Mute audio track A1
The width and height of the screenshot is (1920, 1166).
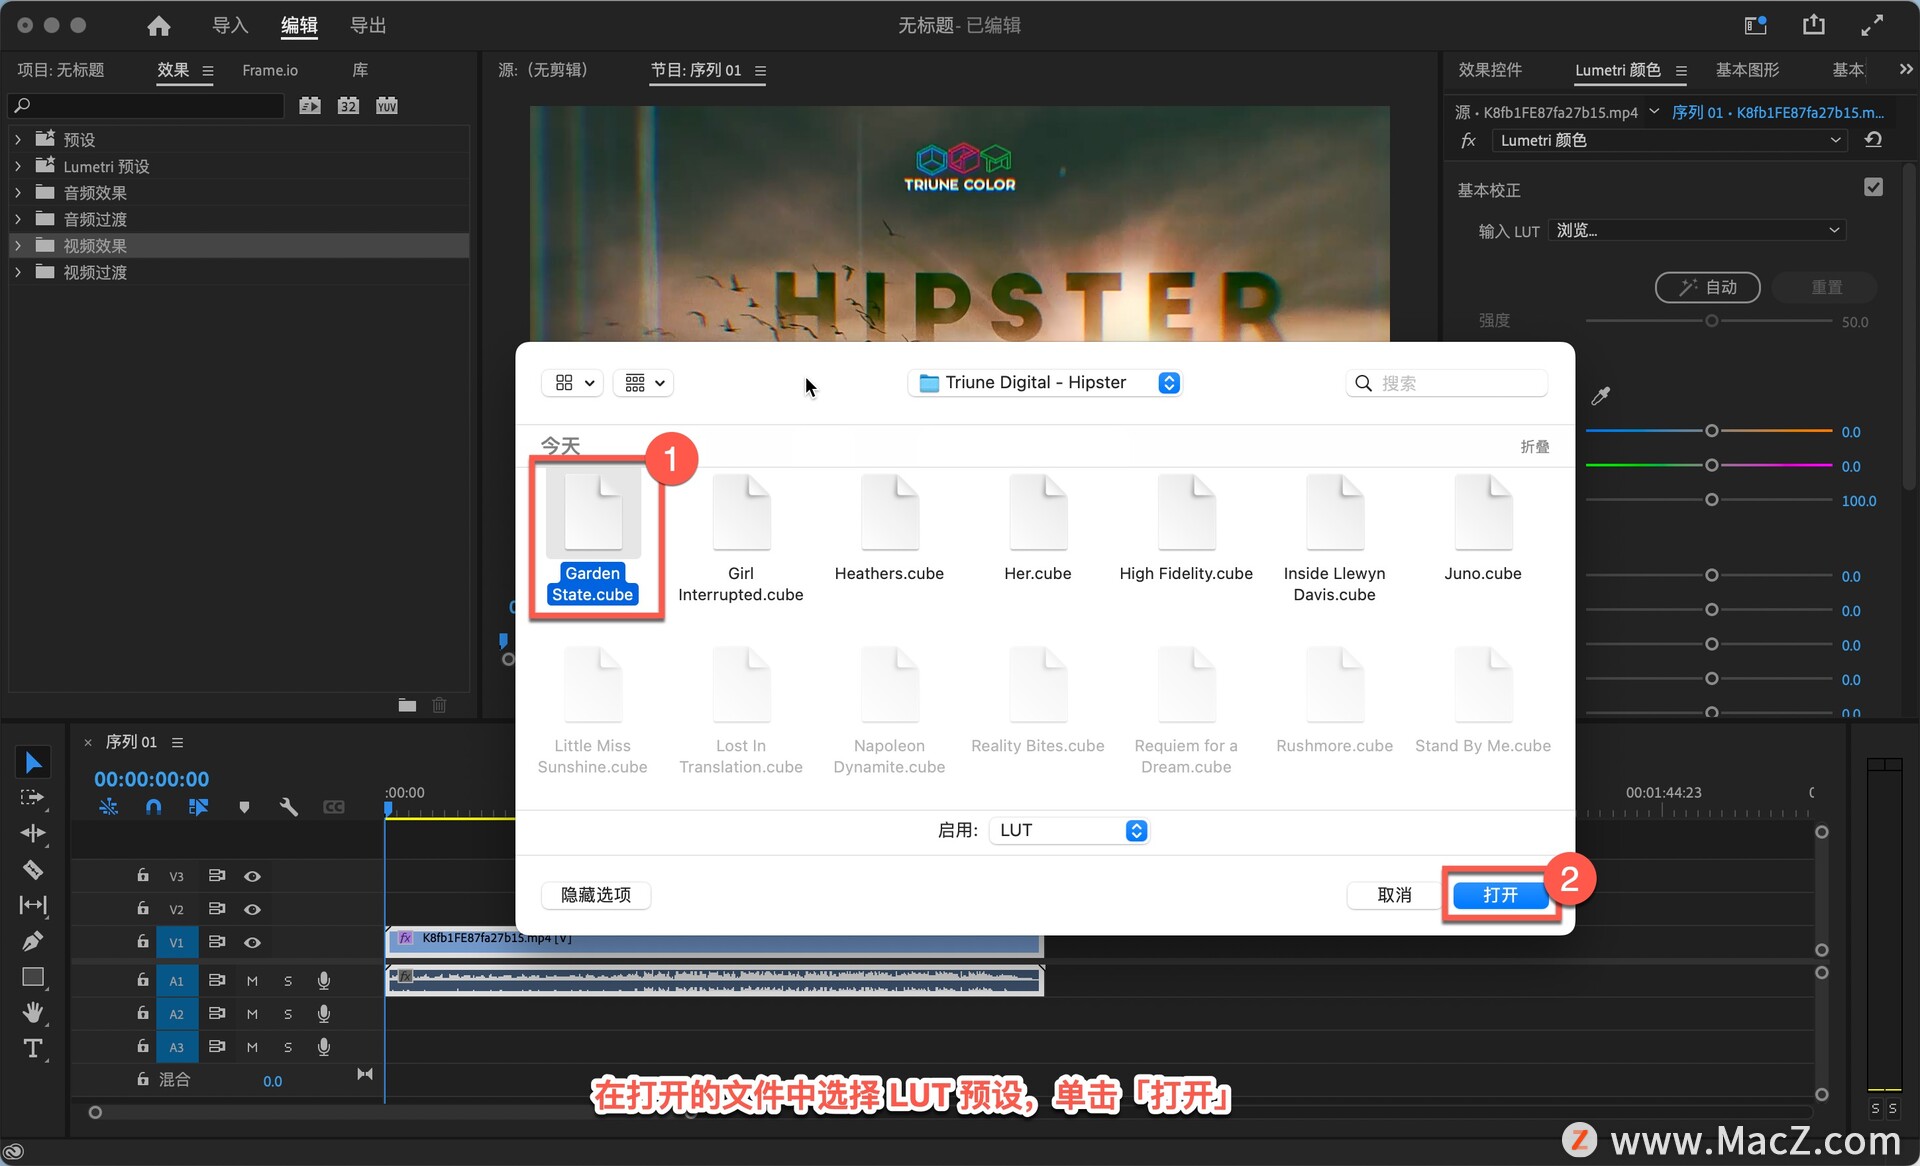252,981
